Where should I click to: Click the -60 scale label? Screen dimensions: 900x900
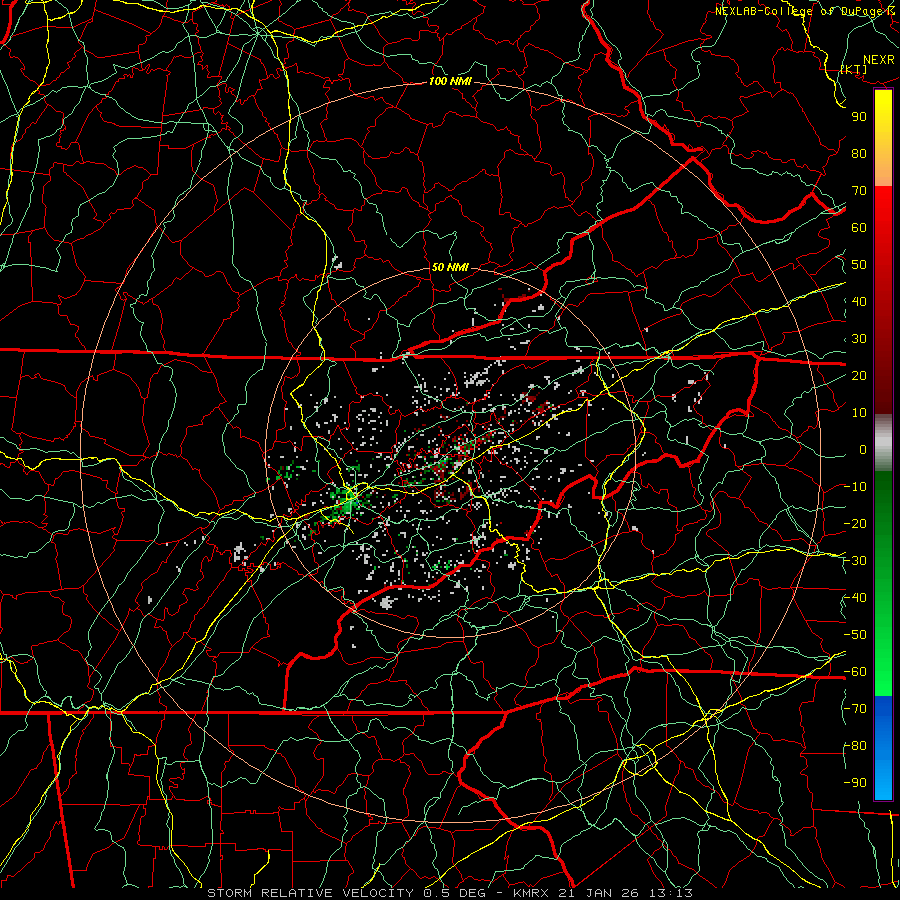tap(855, 672)
